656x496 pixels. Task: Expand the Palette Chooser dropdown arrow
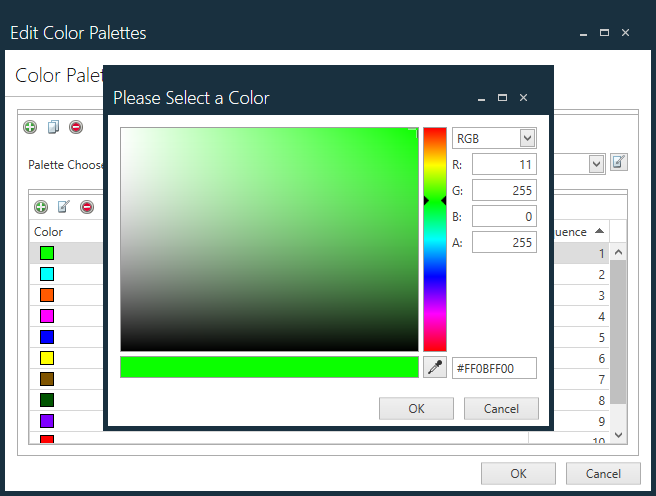[596, 163]
